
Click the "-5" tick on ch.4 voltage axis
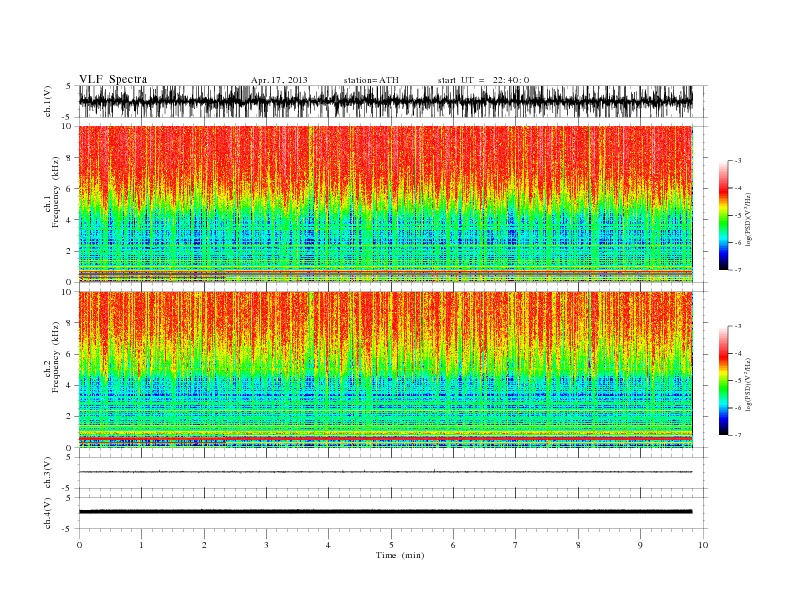(x=68, y=529)
